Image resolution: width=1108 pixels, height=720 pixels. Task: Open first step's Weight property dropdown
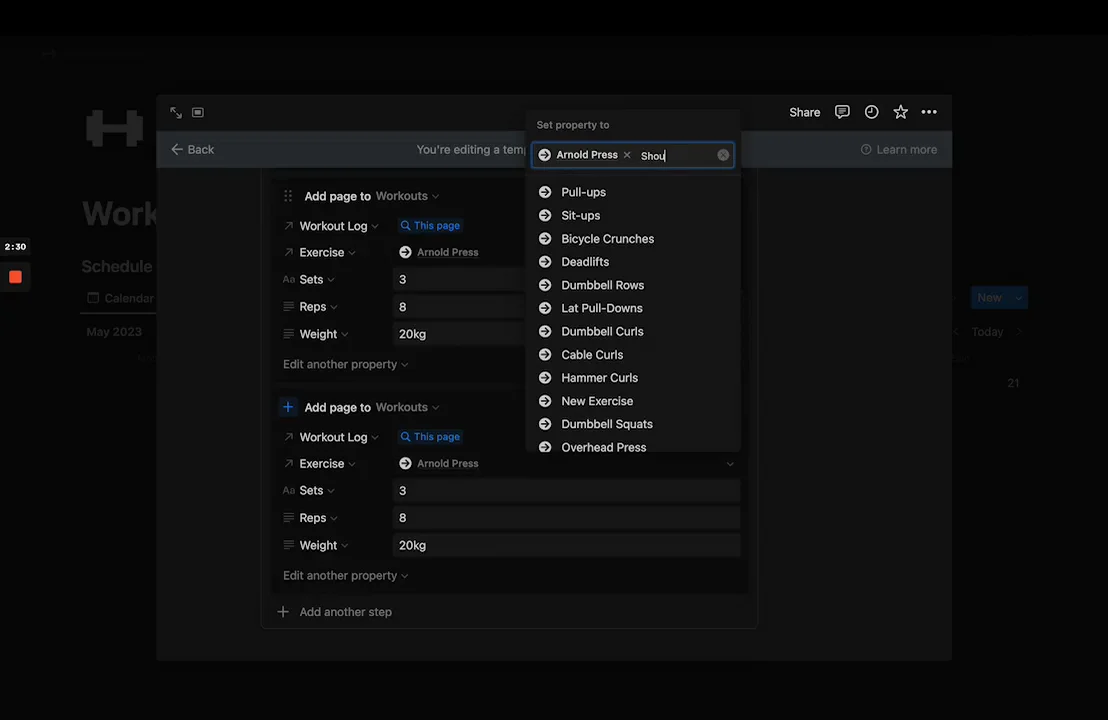pos(324,334)
